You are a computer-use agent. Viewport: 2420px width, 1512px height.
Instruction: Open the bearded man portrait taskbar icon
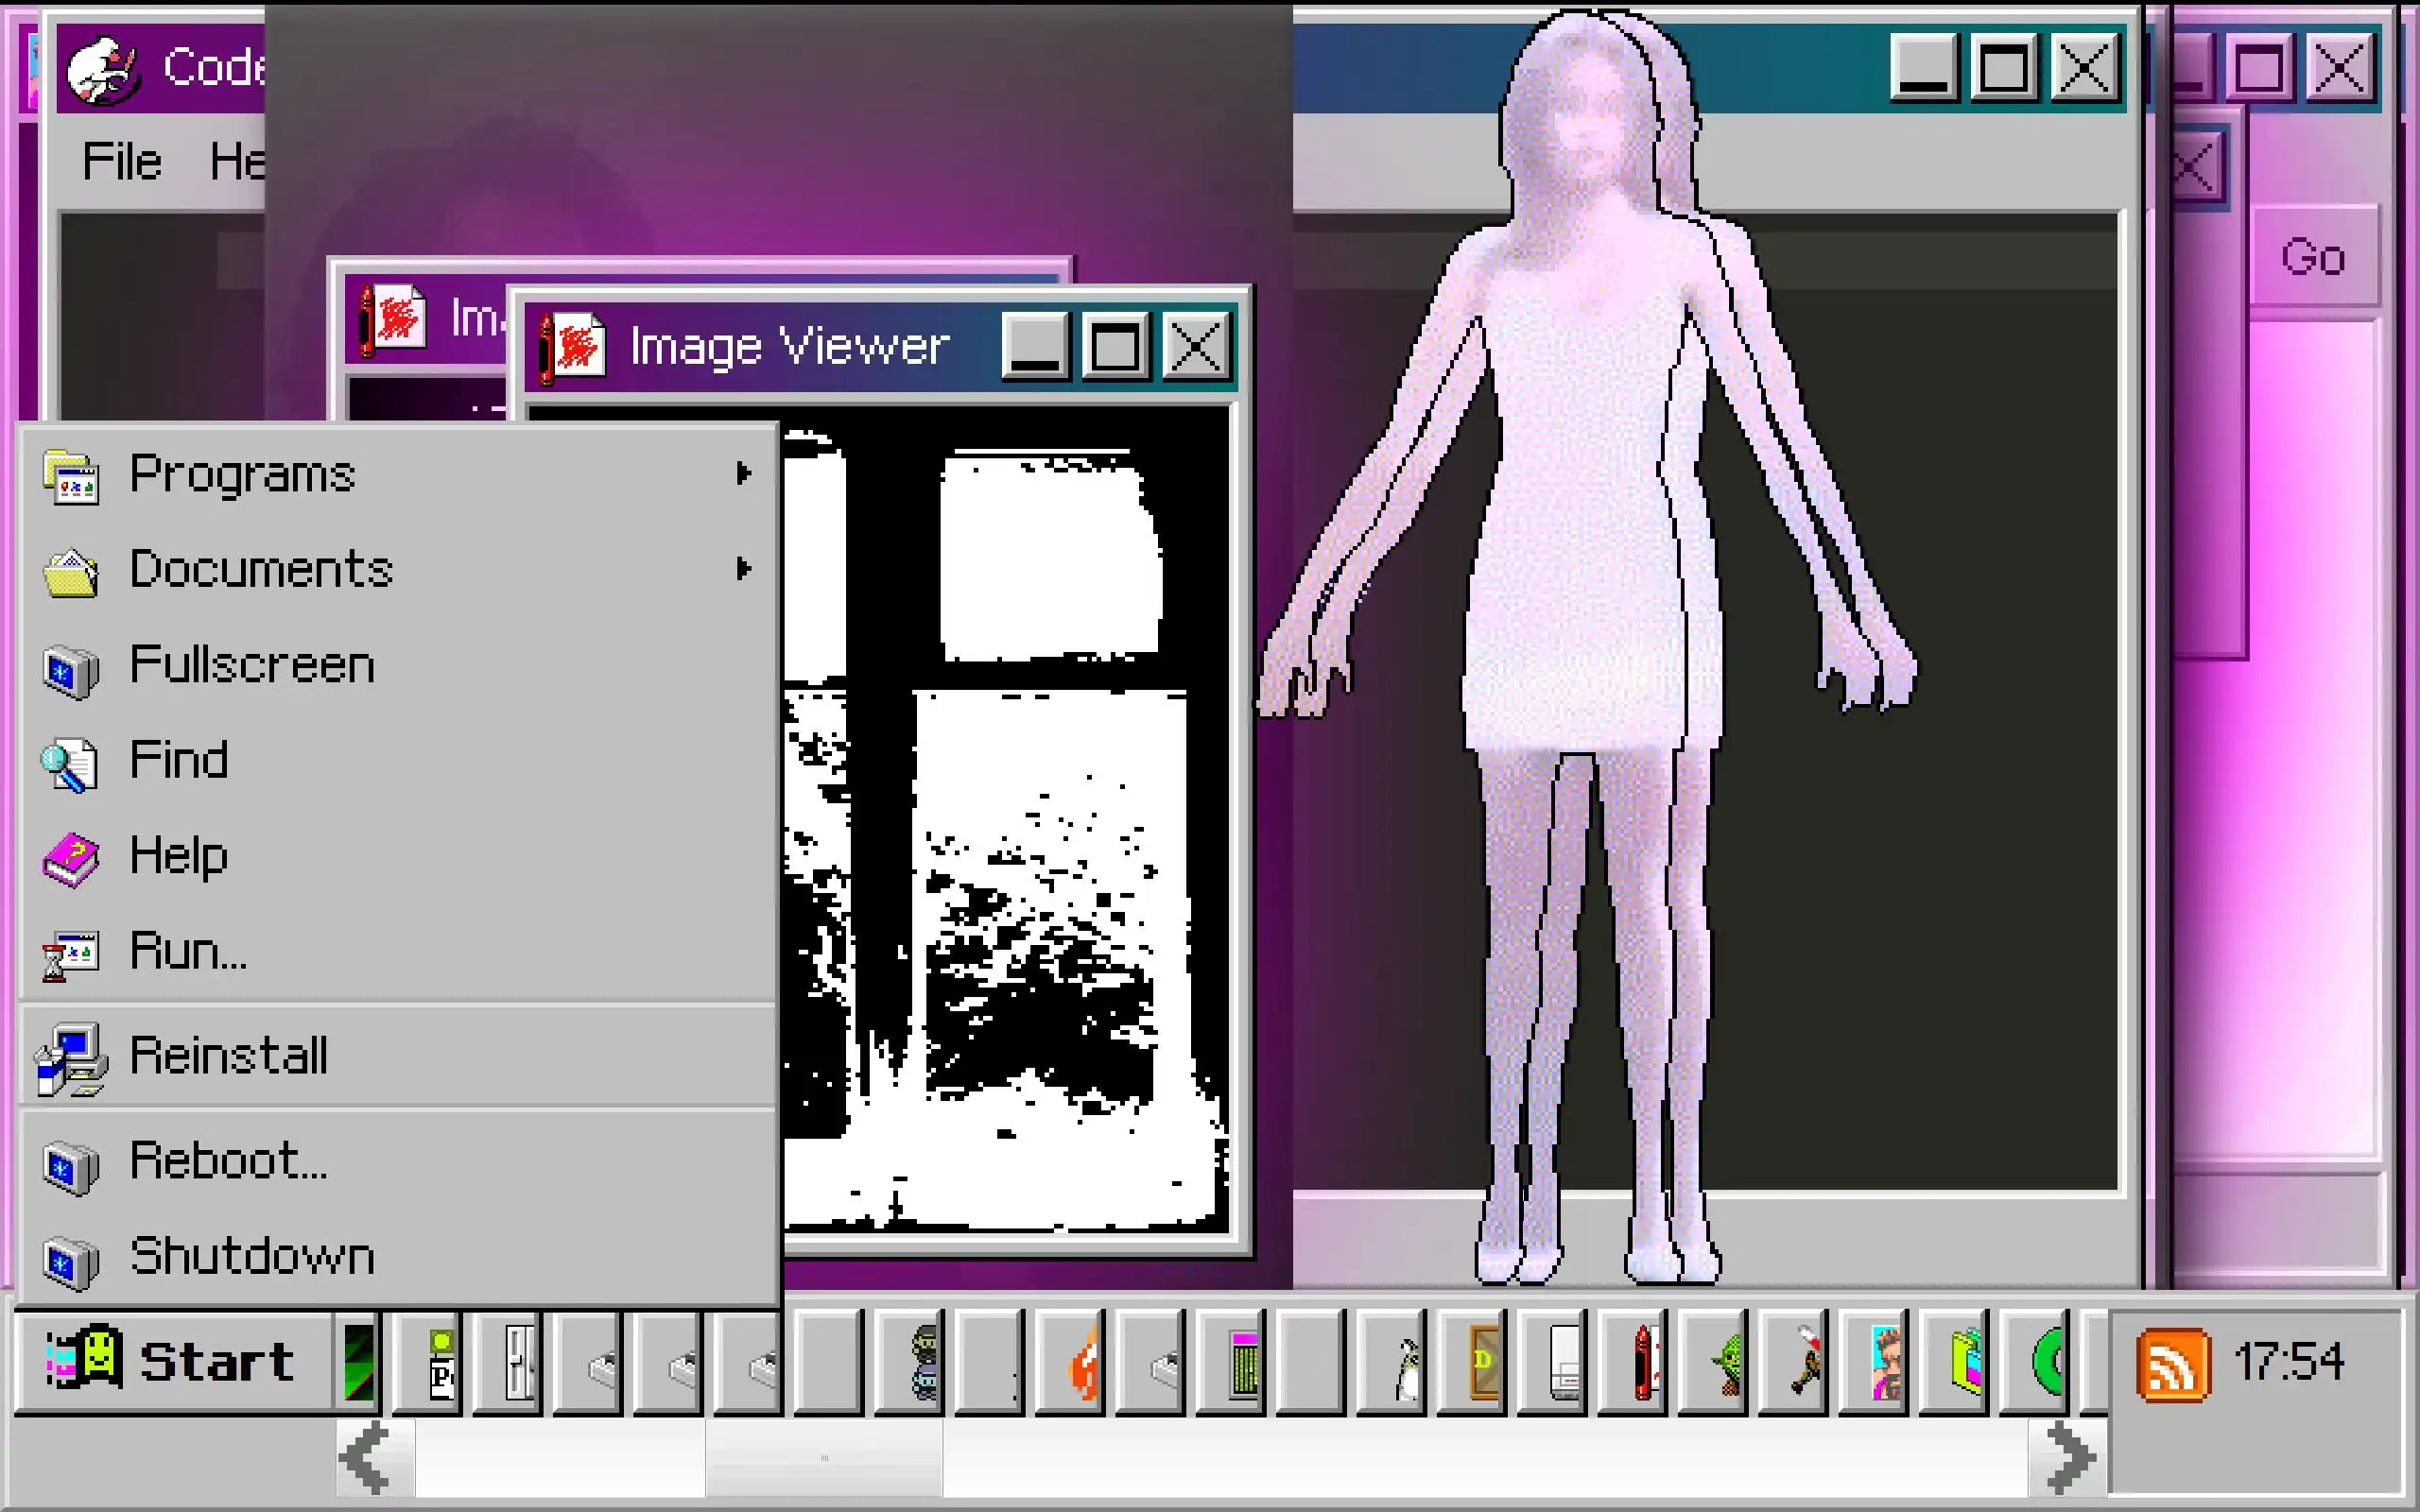pos(1885,1363)
